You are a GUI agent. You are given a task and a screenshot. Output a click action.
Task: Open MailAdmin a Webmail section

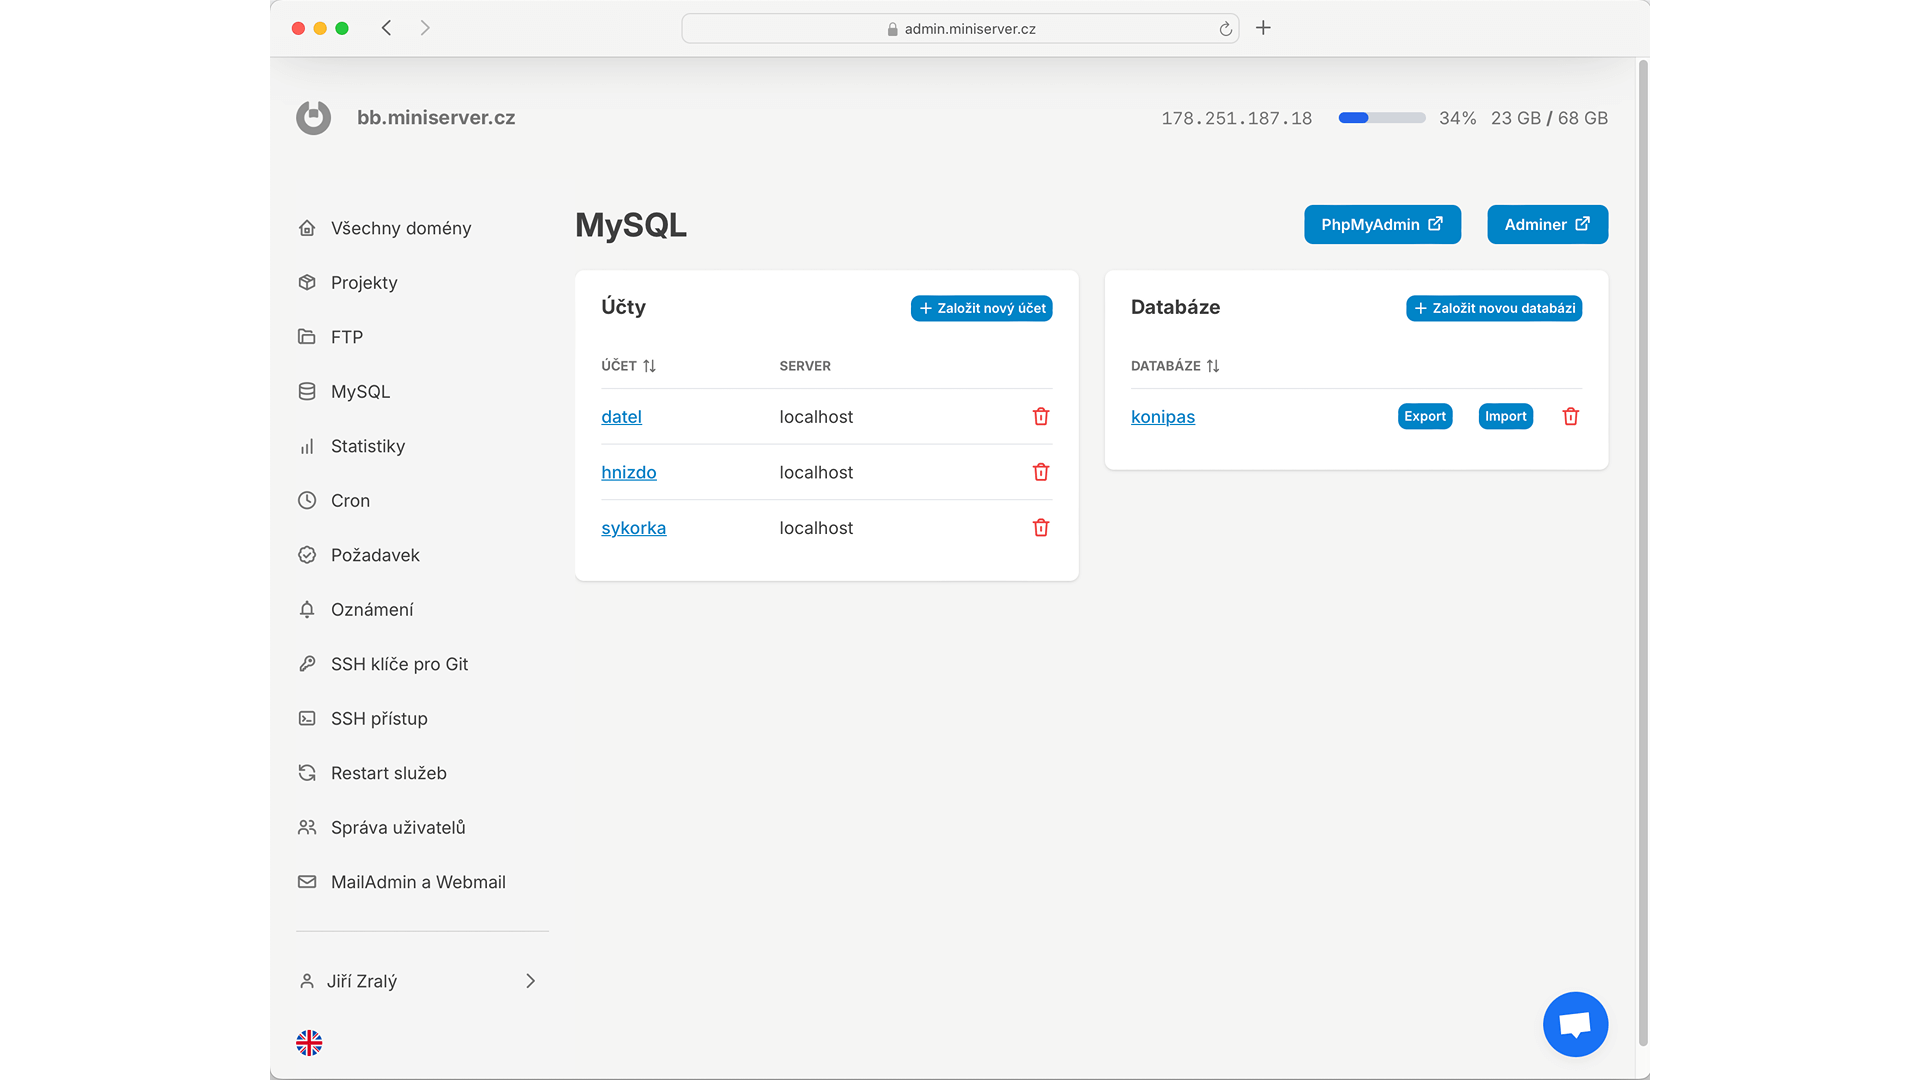418,882
